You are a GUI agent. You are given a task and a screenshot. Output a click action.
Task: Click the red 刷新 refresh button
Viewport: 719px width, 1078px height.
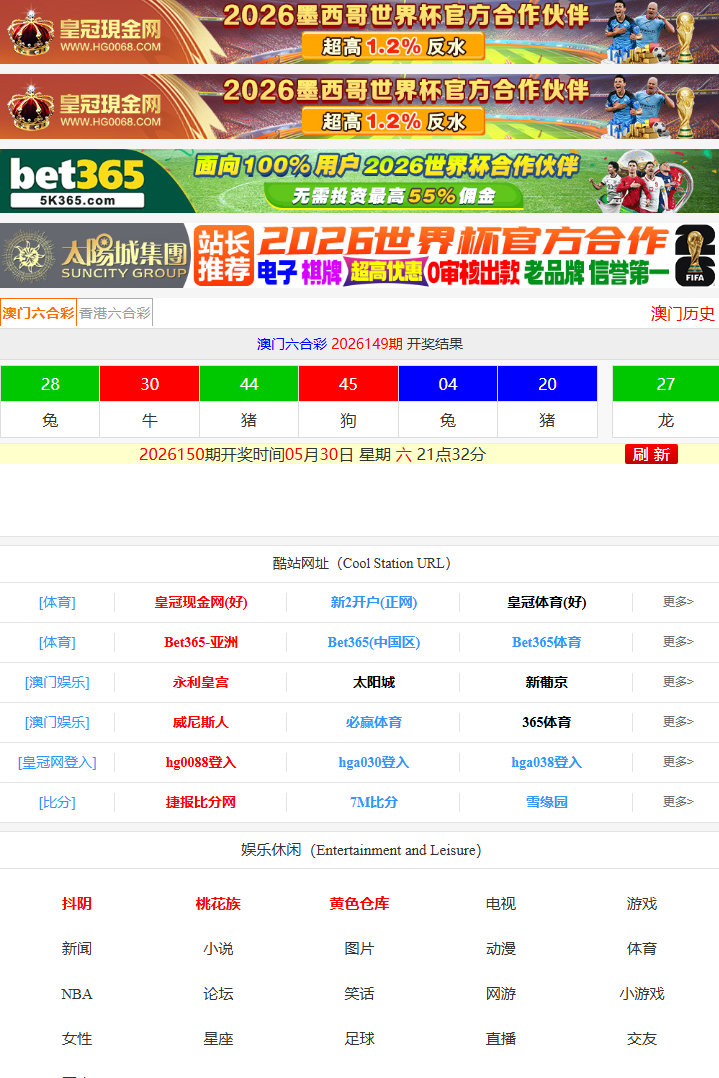[x=651, y=454]
